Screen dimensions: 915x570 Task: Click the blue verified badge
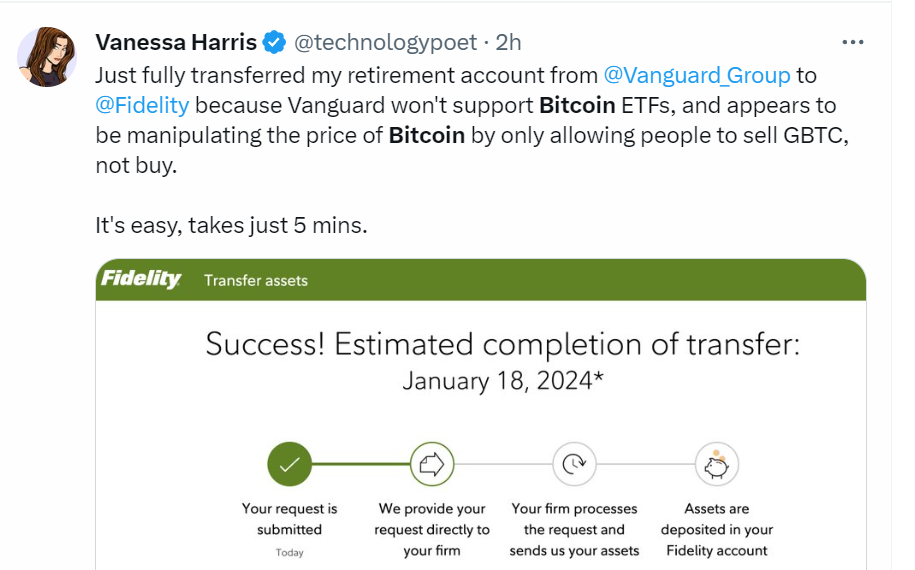click(x=274, y=43)
